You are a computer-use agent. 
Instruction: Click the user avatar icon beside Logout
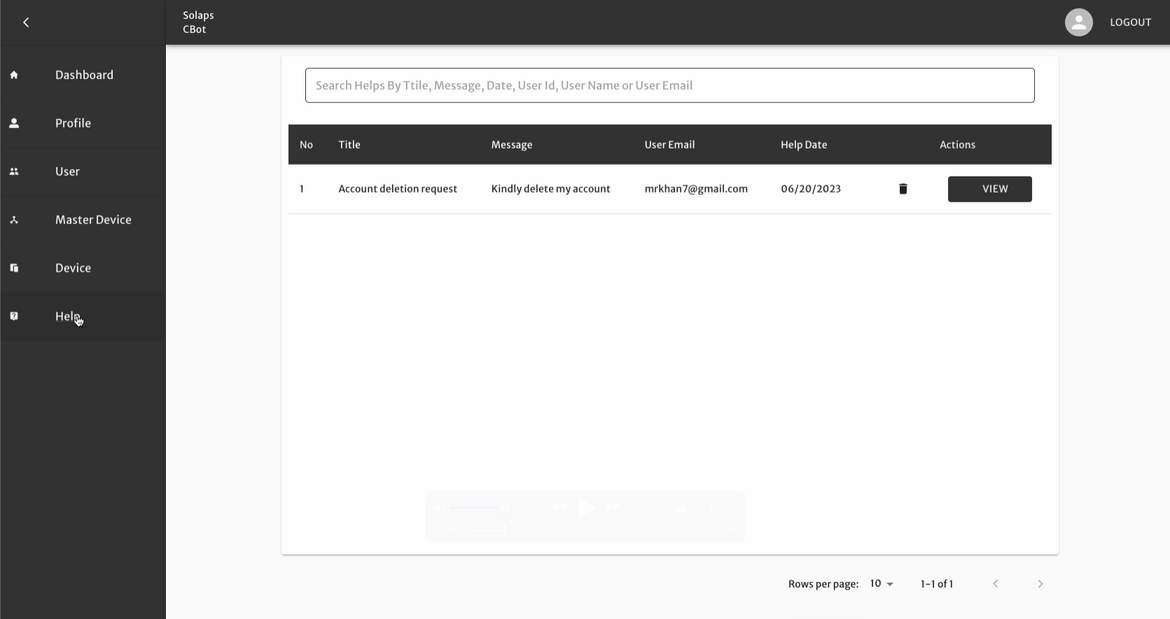coord(1078,22)
